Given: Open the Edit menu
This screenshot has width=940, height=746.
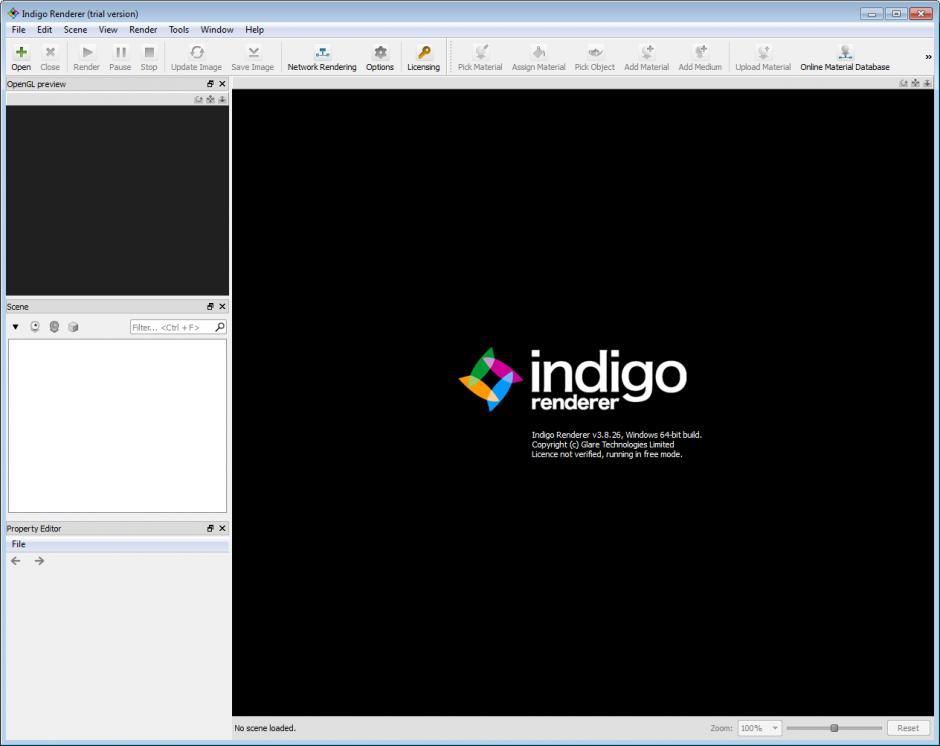Looking at the screenshot, I should [x=44, y=29].
